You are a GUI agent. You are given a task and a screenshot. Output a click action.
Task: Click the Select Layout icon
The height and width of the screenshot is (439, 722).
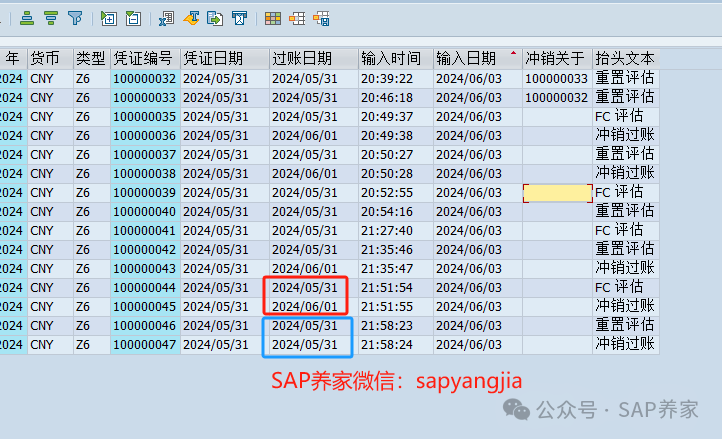point(297,19)
